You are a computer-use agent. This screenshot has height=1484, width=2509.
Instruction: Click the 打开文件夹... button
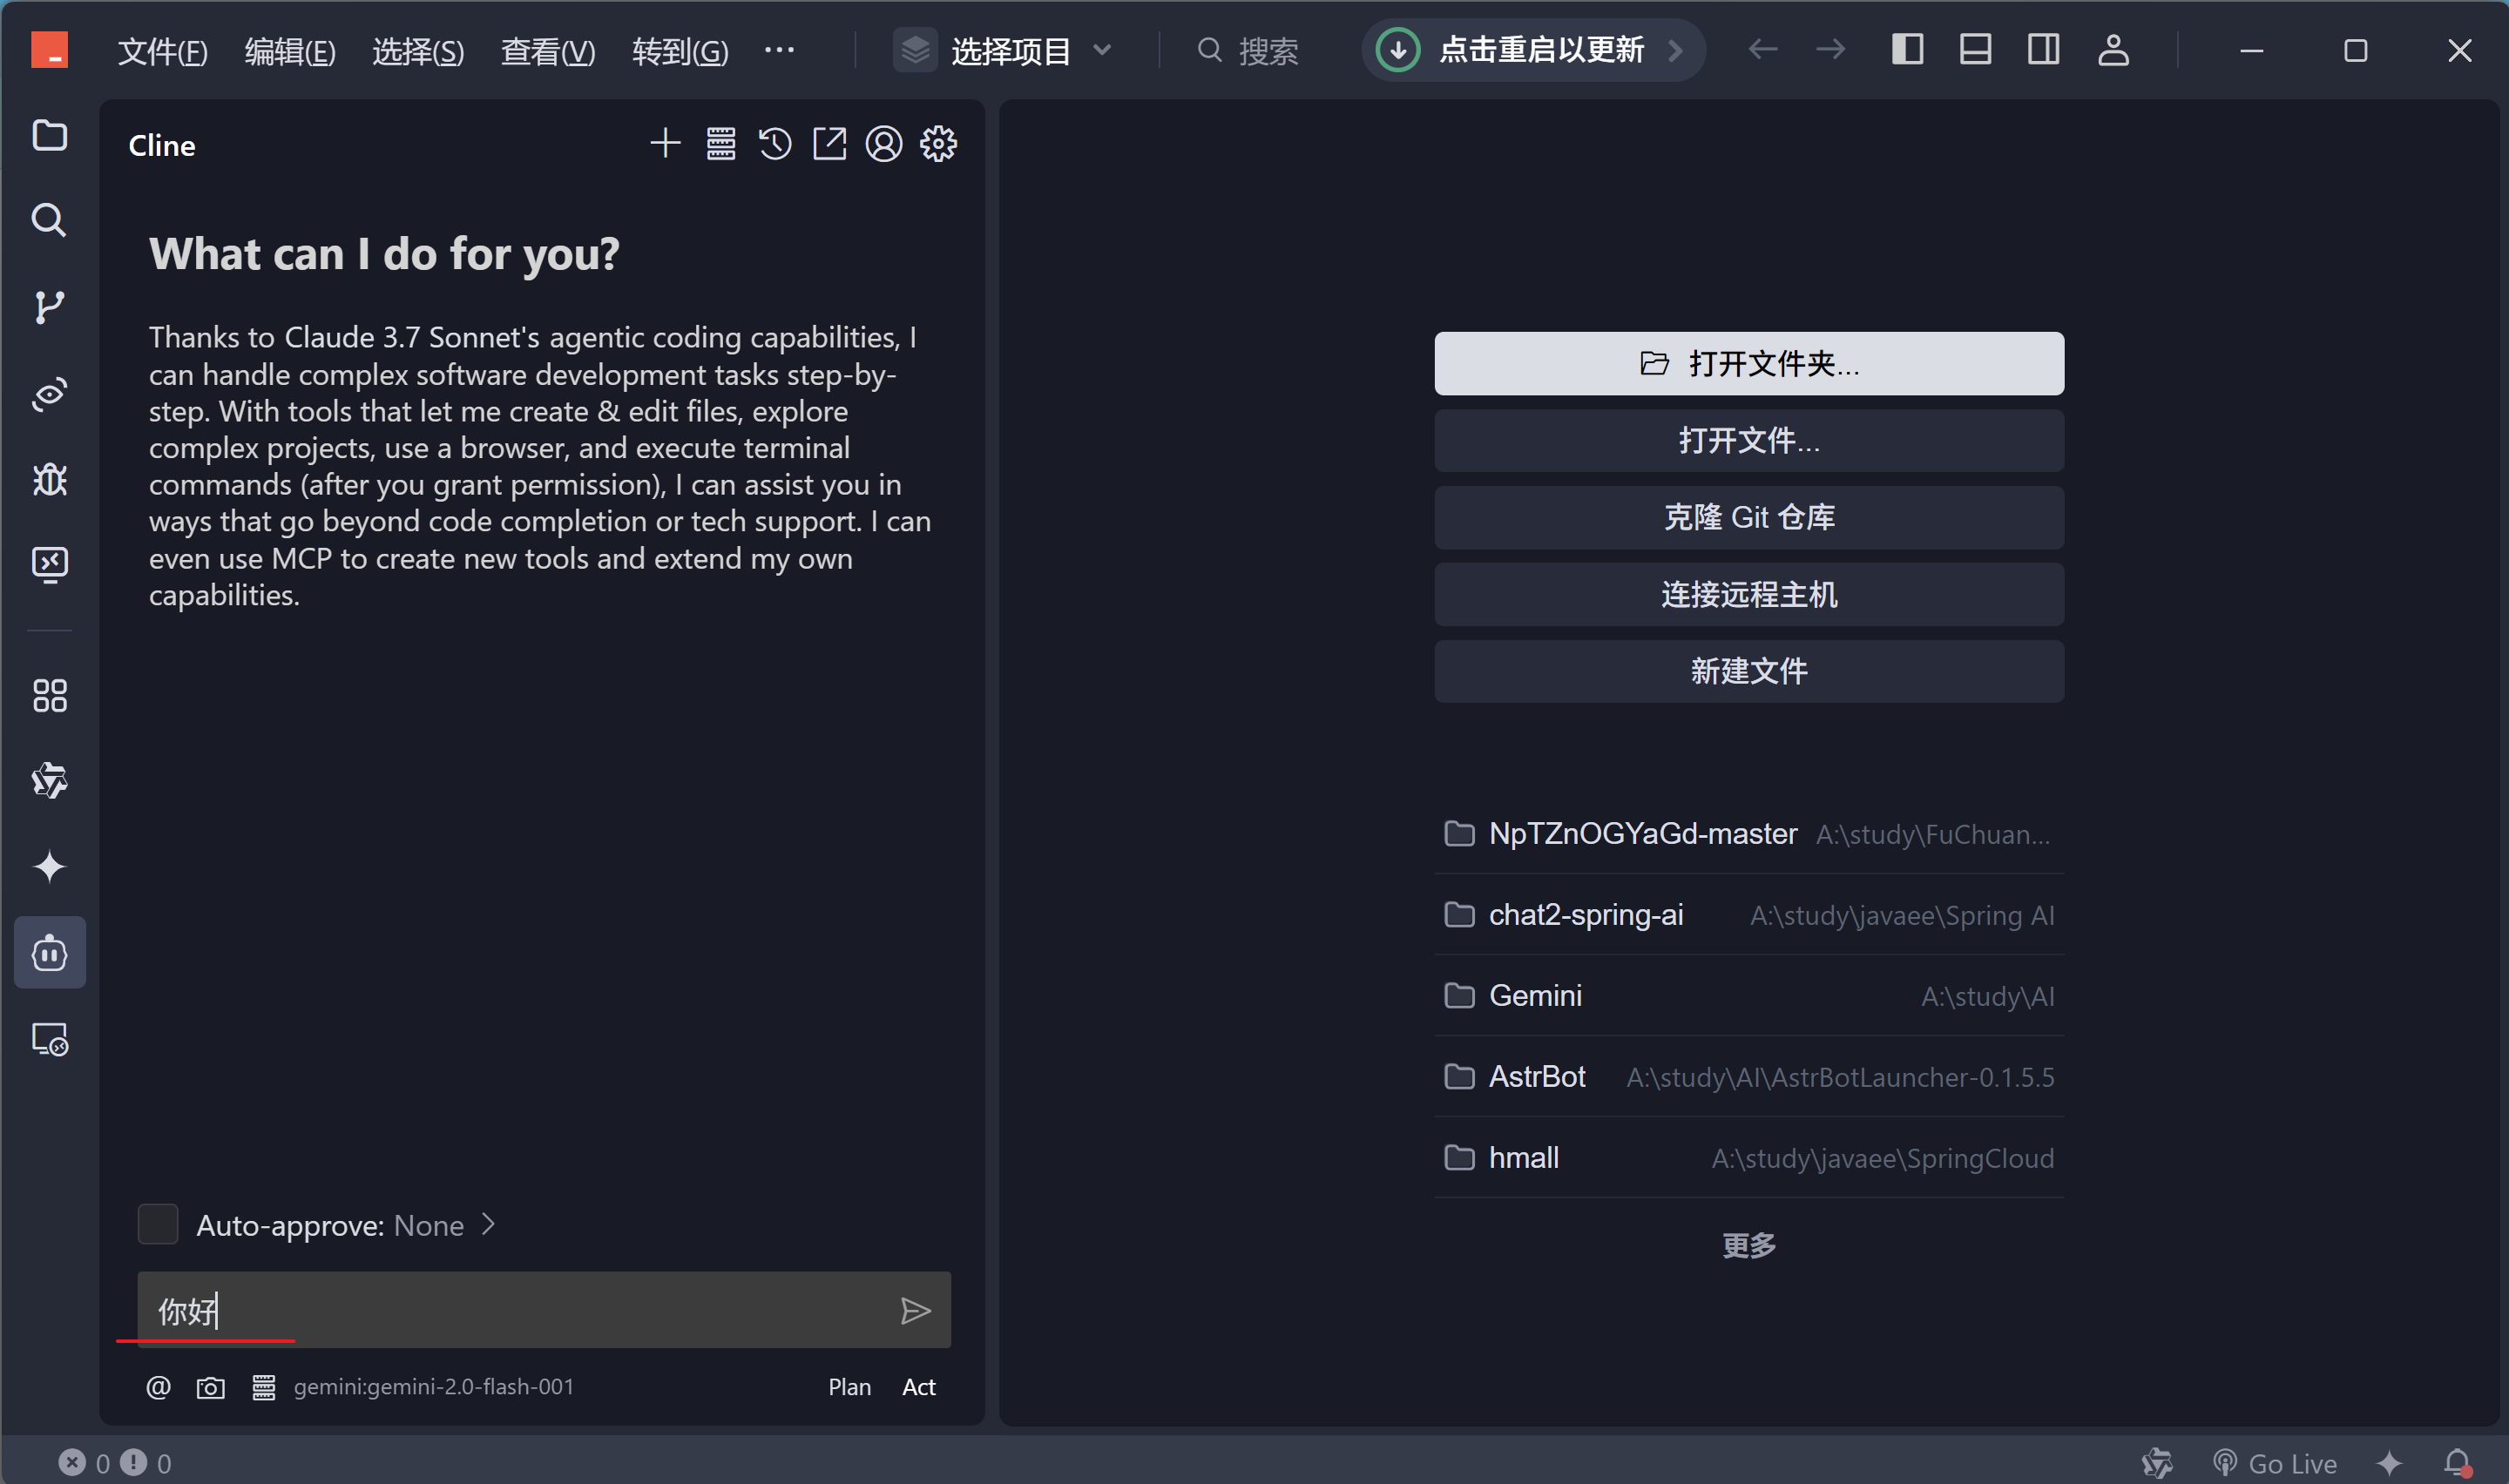1748,363
